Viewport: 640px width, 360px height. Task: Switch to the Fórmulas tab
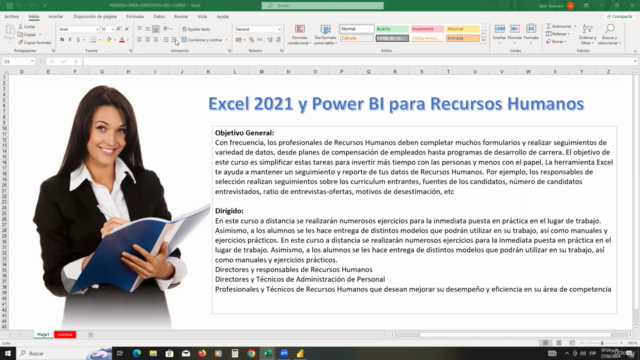pos(135,17)
